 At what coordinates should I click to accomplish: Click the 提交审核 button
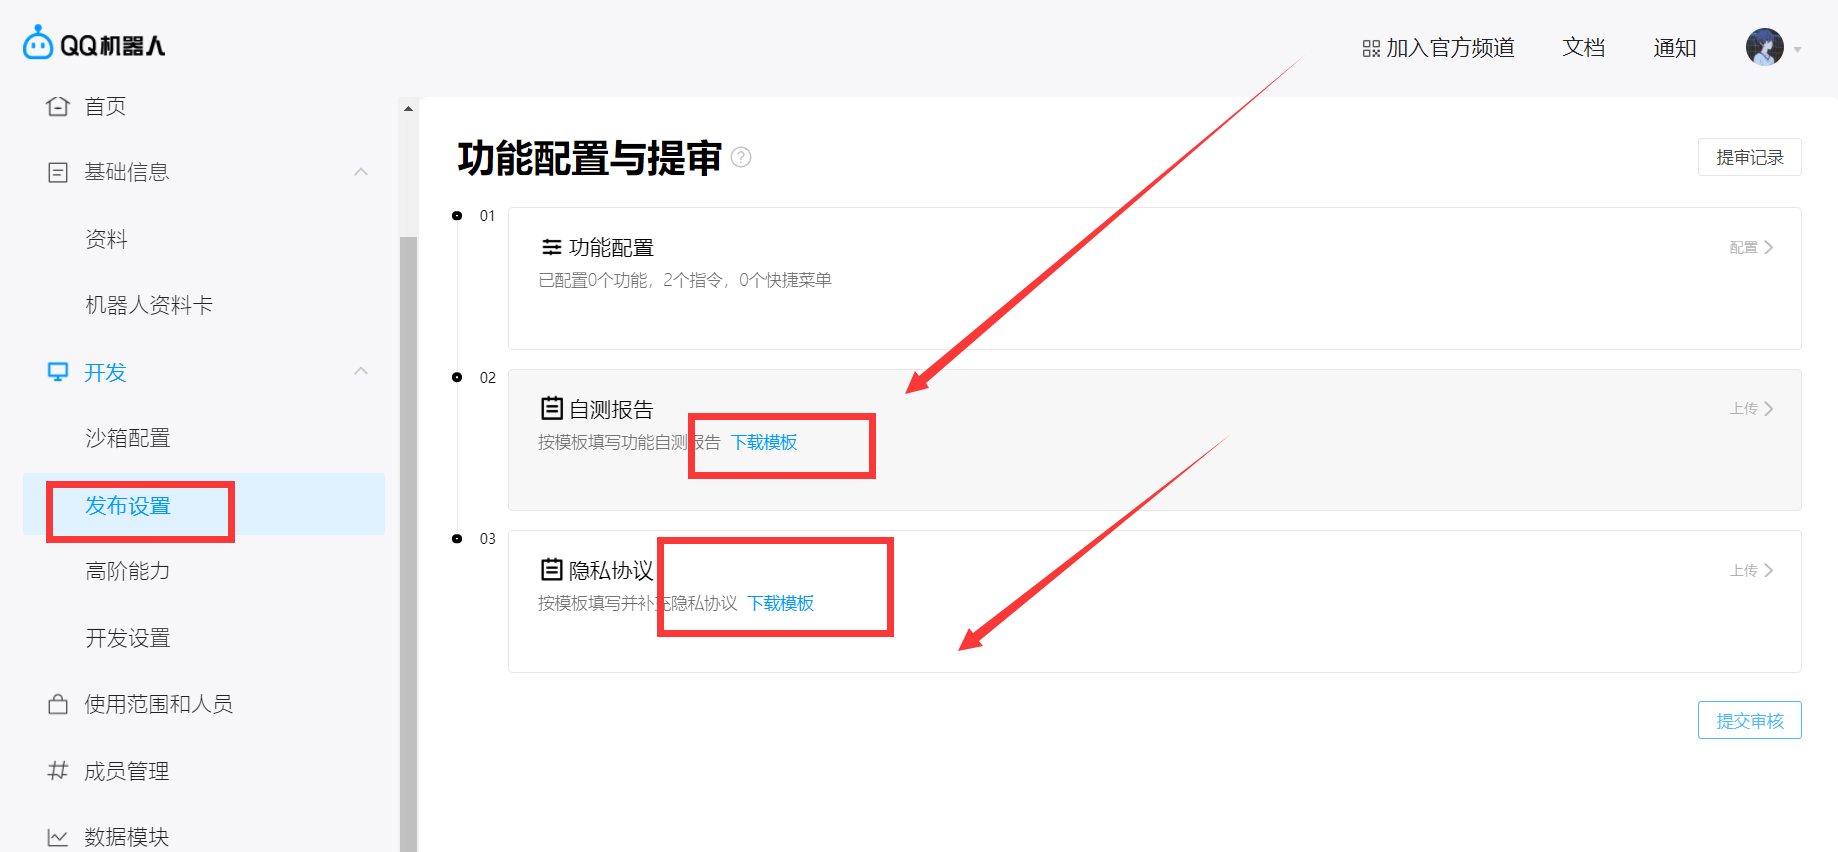1749,720
